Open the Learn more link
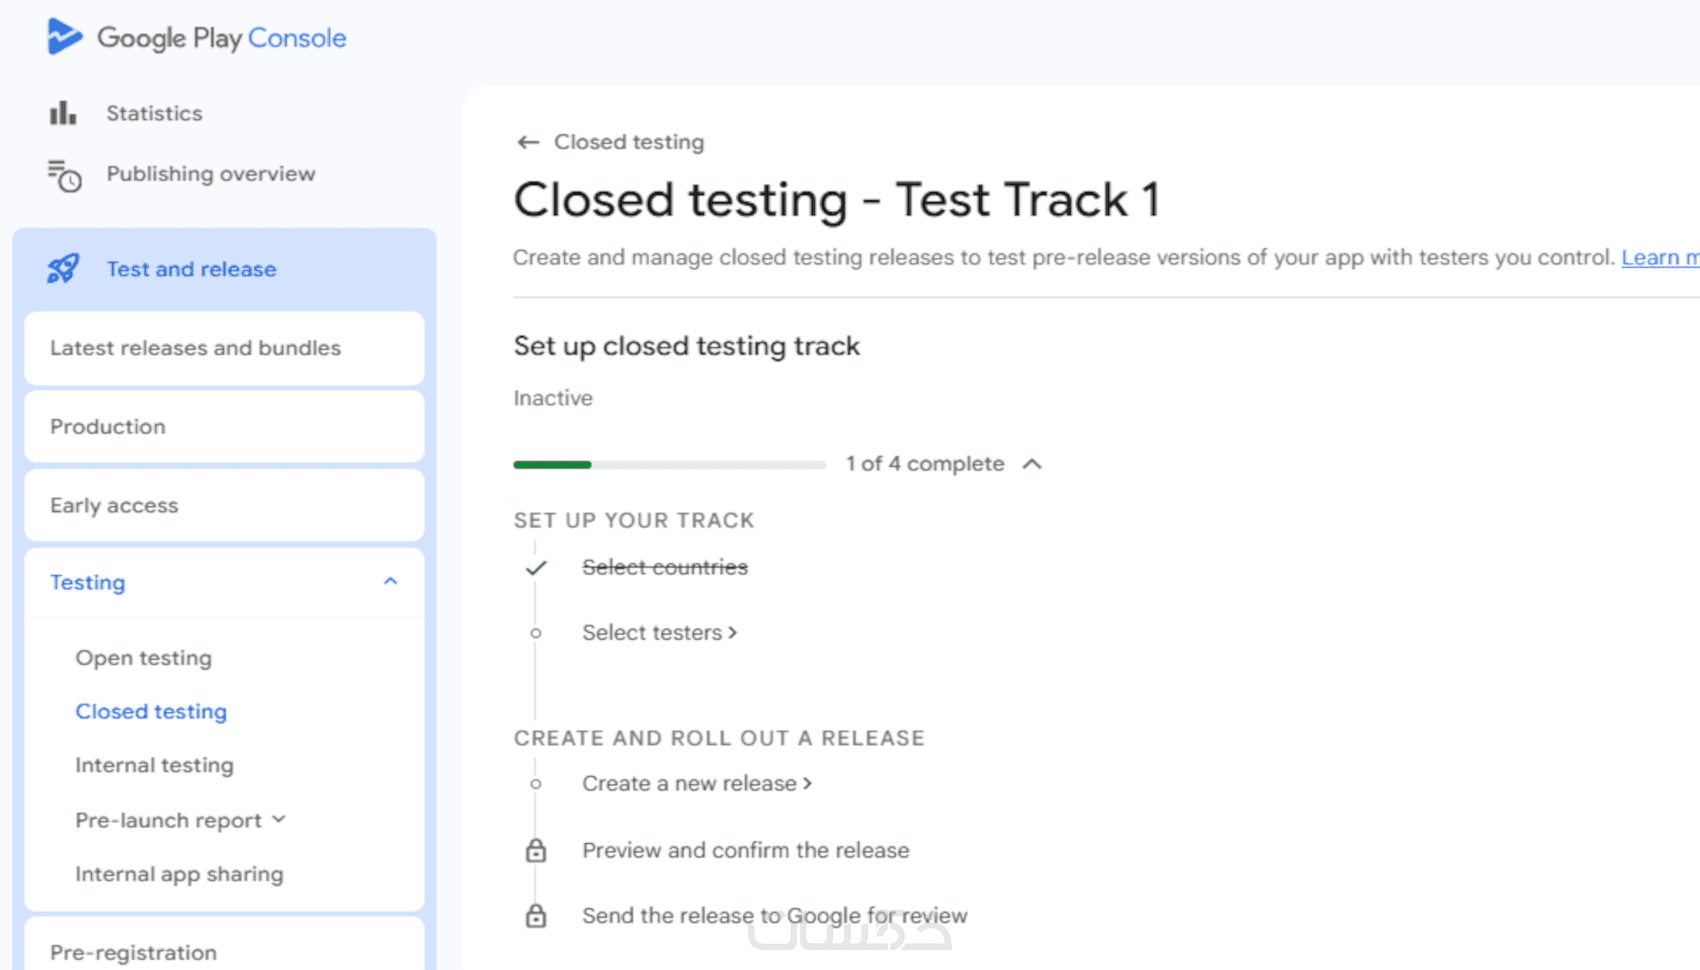 coord(1660,258)
